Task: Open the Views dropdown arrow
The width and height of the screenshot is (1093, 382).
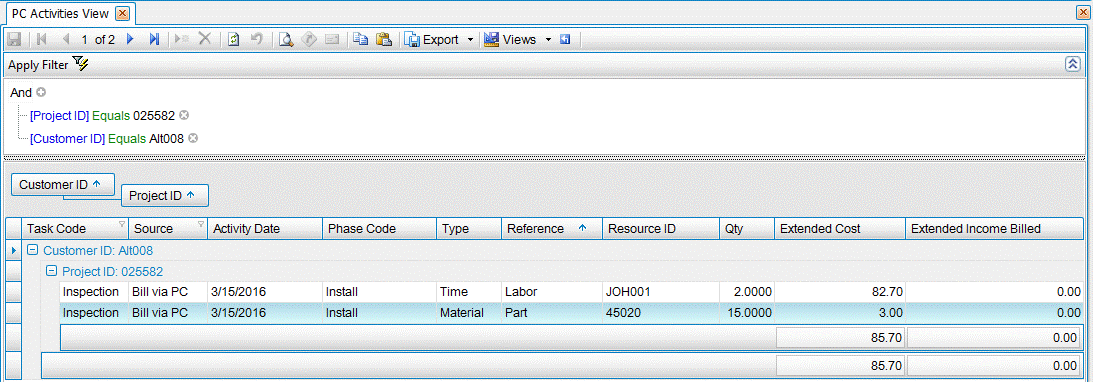Action: point(548,40)
